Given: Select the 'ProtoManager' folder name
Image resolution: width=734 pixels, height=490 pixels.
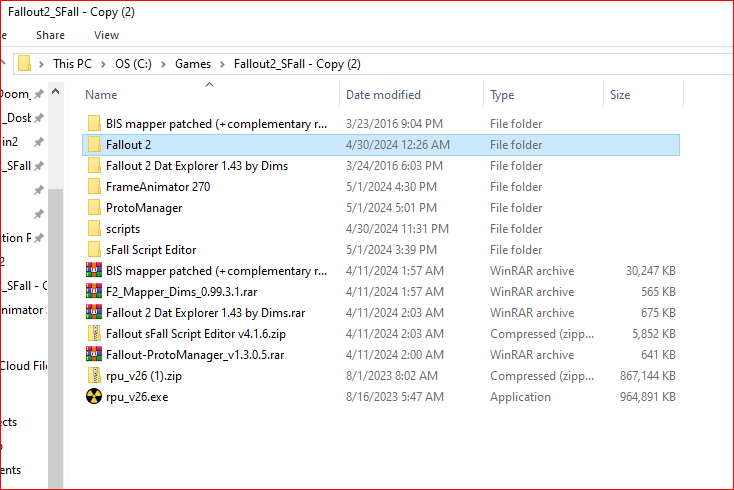Looking at the screenshot, I should point(144,208).
